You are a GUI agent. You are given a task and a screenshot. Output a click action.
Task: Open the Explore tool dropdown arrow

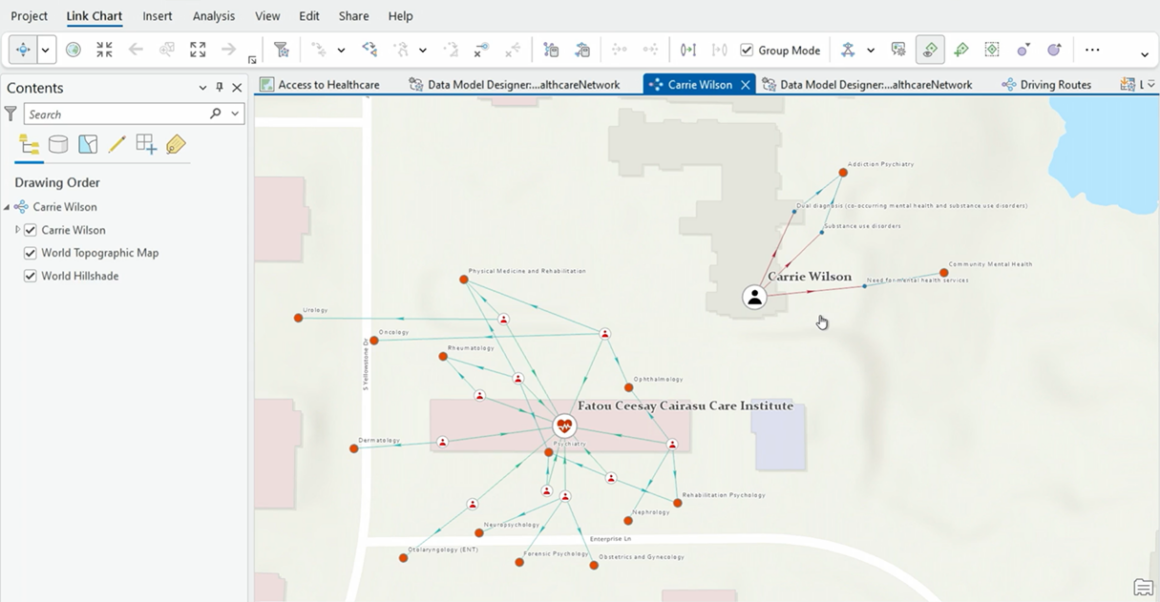click(x=45, y=50)
